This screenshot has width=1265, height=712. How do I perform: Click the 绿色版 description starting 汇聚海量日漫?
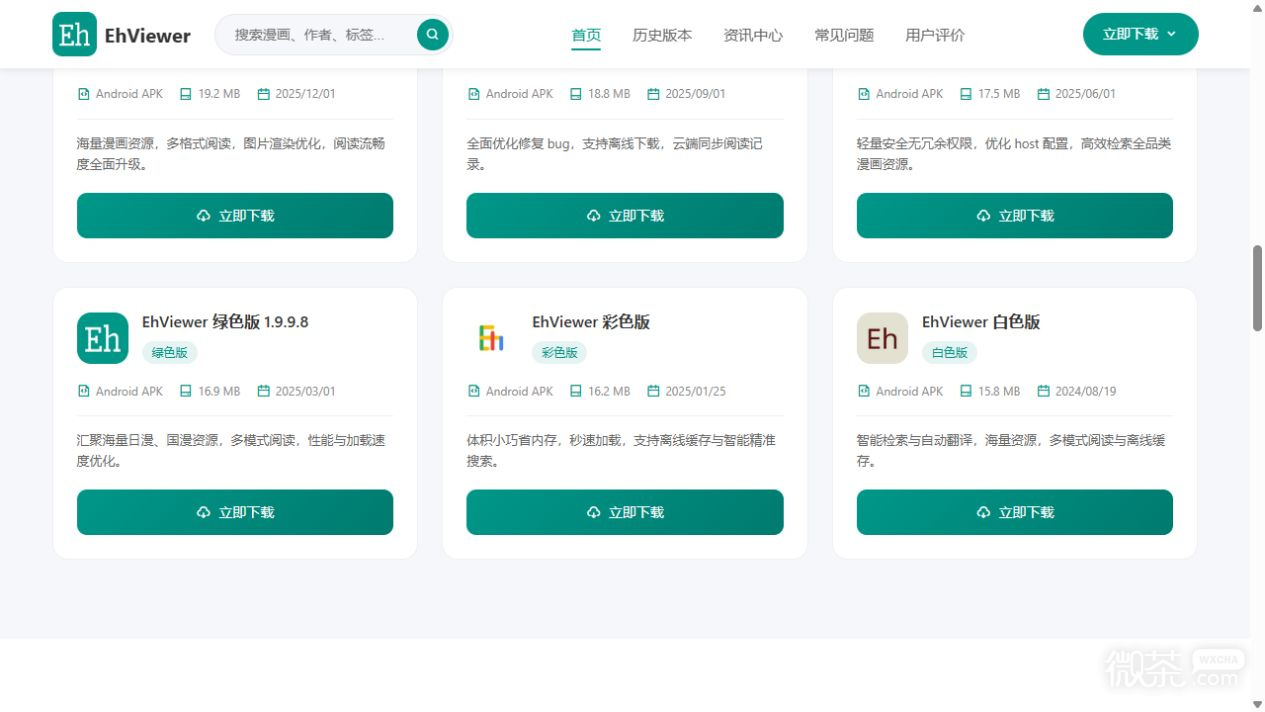pos(231,451)
